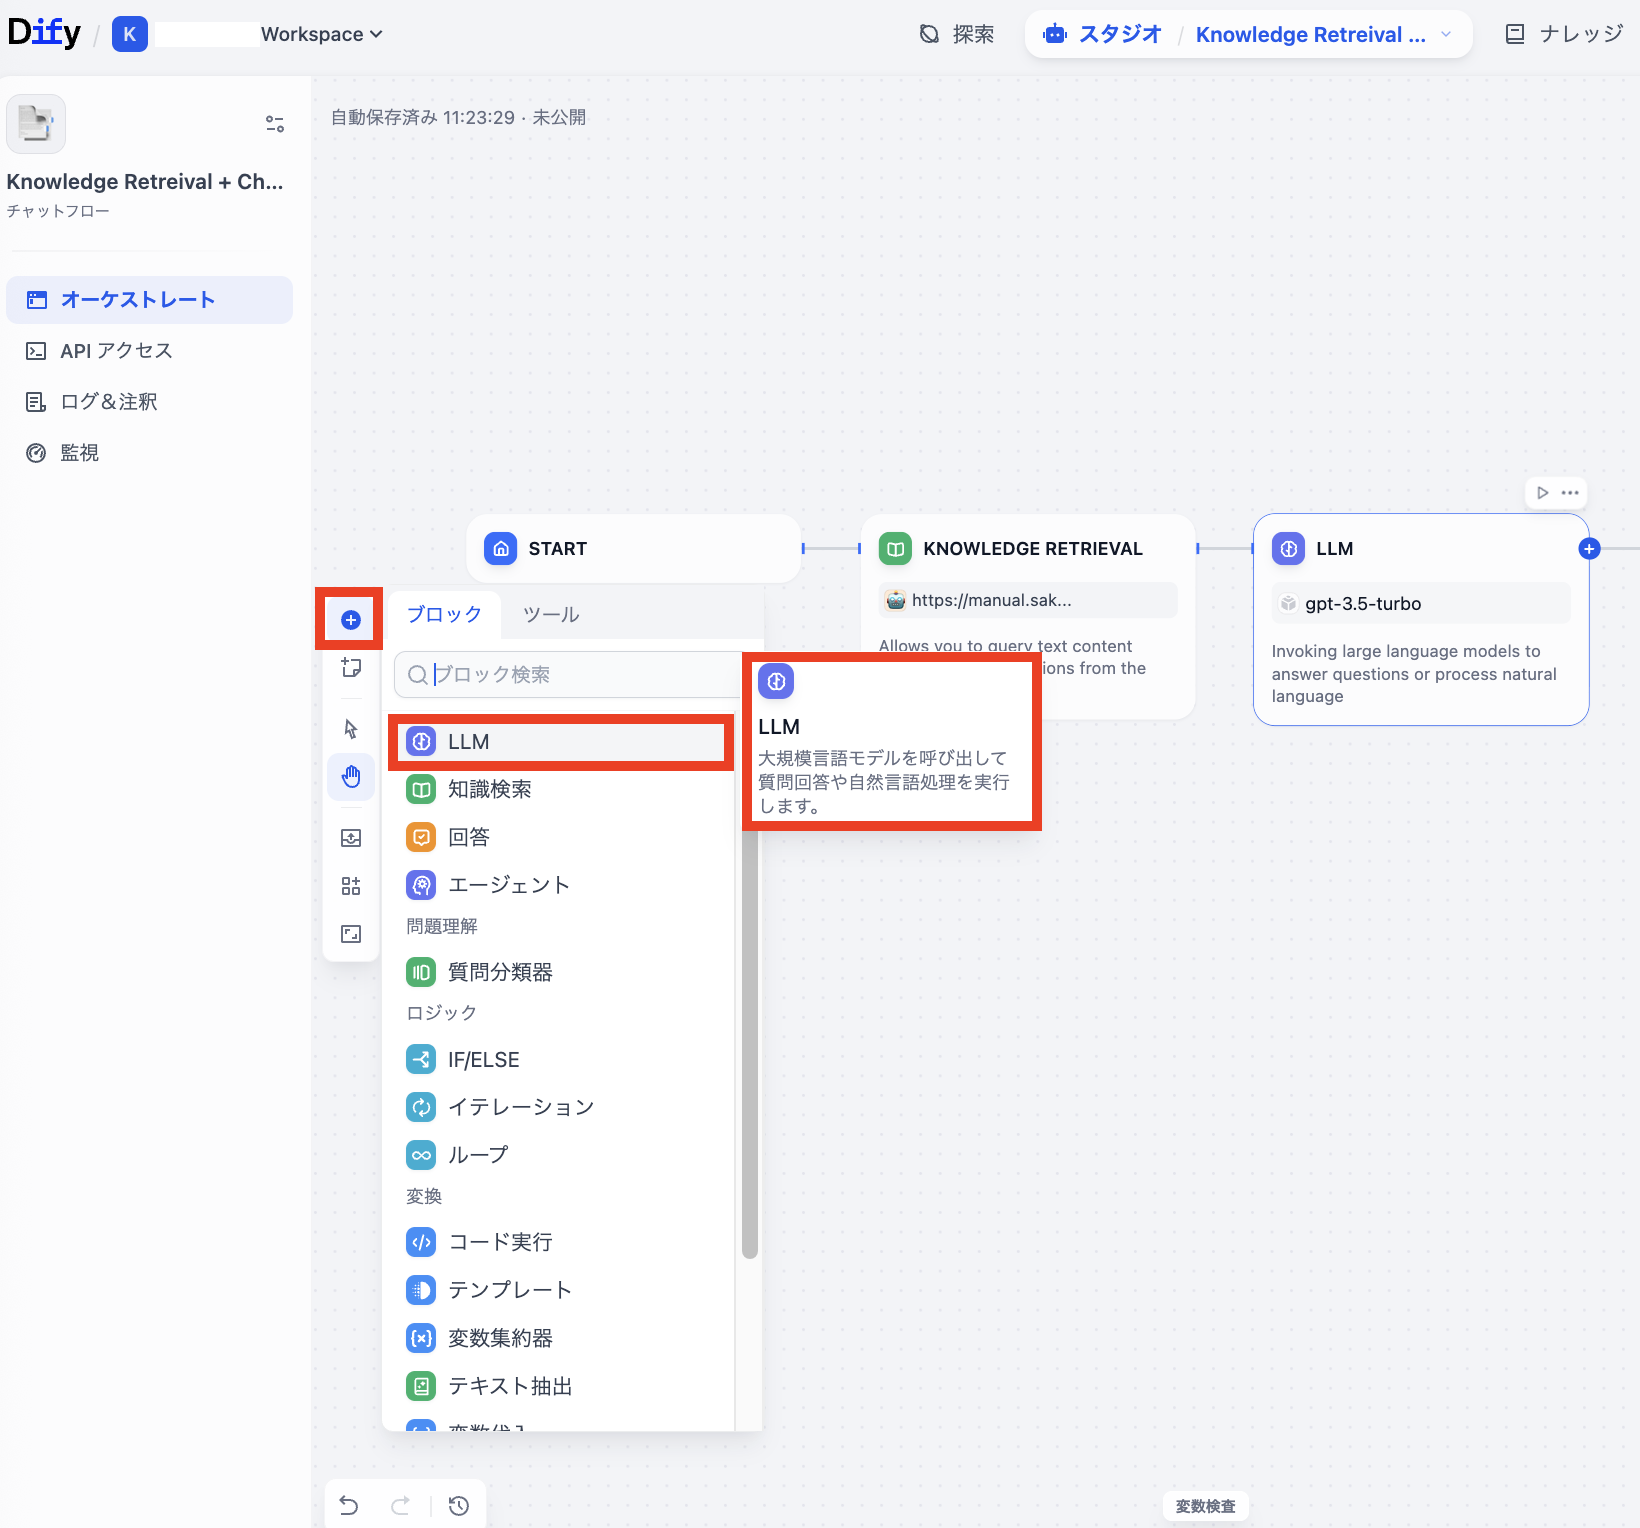Select the add note icon in toolbar
The width and height of the screenshot is (1640, 1528).
(351, 667)
